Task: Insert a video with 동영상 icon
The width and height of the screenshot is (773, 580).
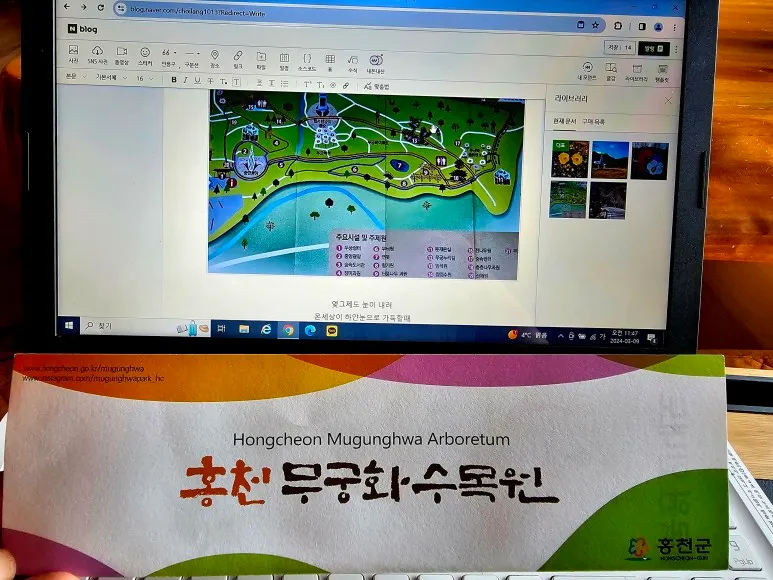Action: pyautogui.click(x=121, y=53)
